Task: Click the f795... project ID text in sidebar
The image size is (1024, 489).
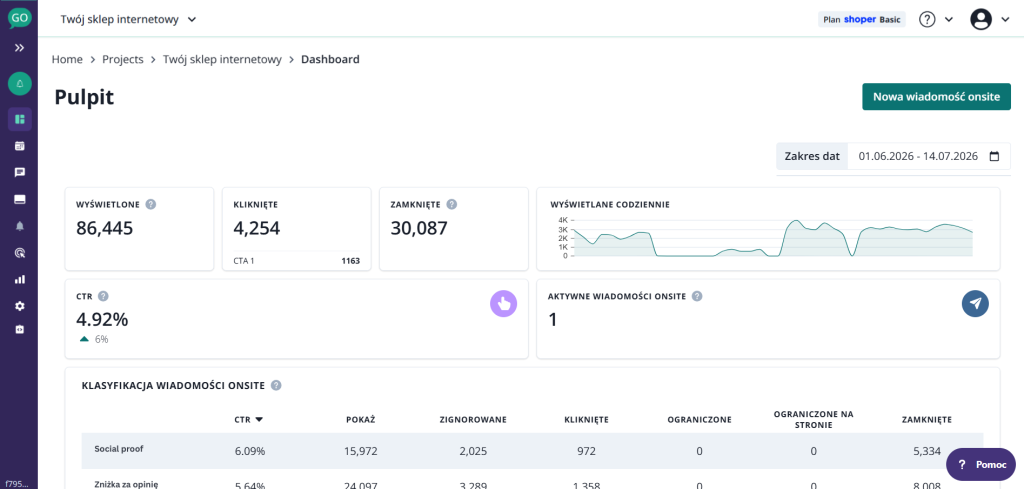Action: click(17, 484)
